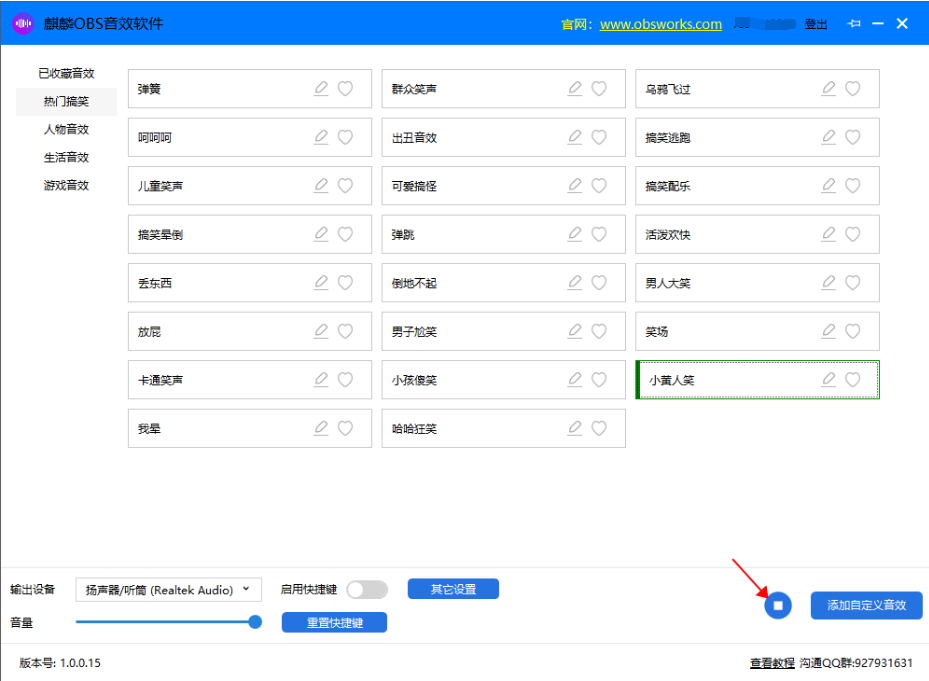Click the pin window icon in title bar
This screenshot has height=681, width=929.
pos(854,24)
